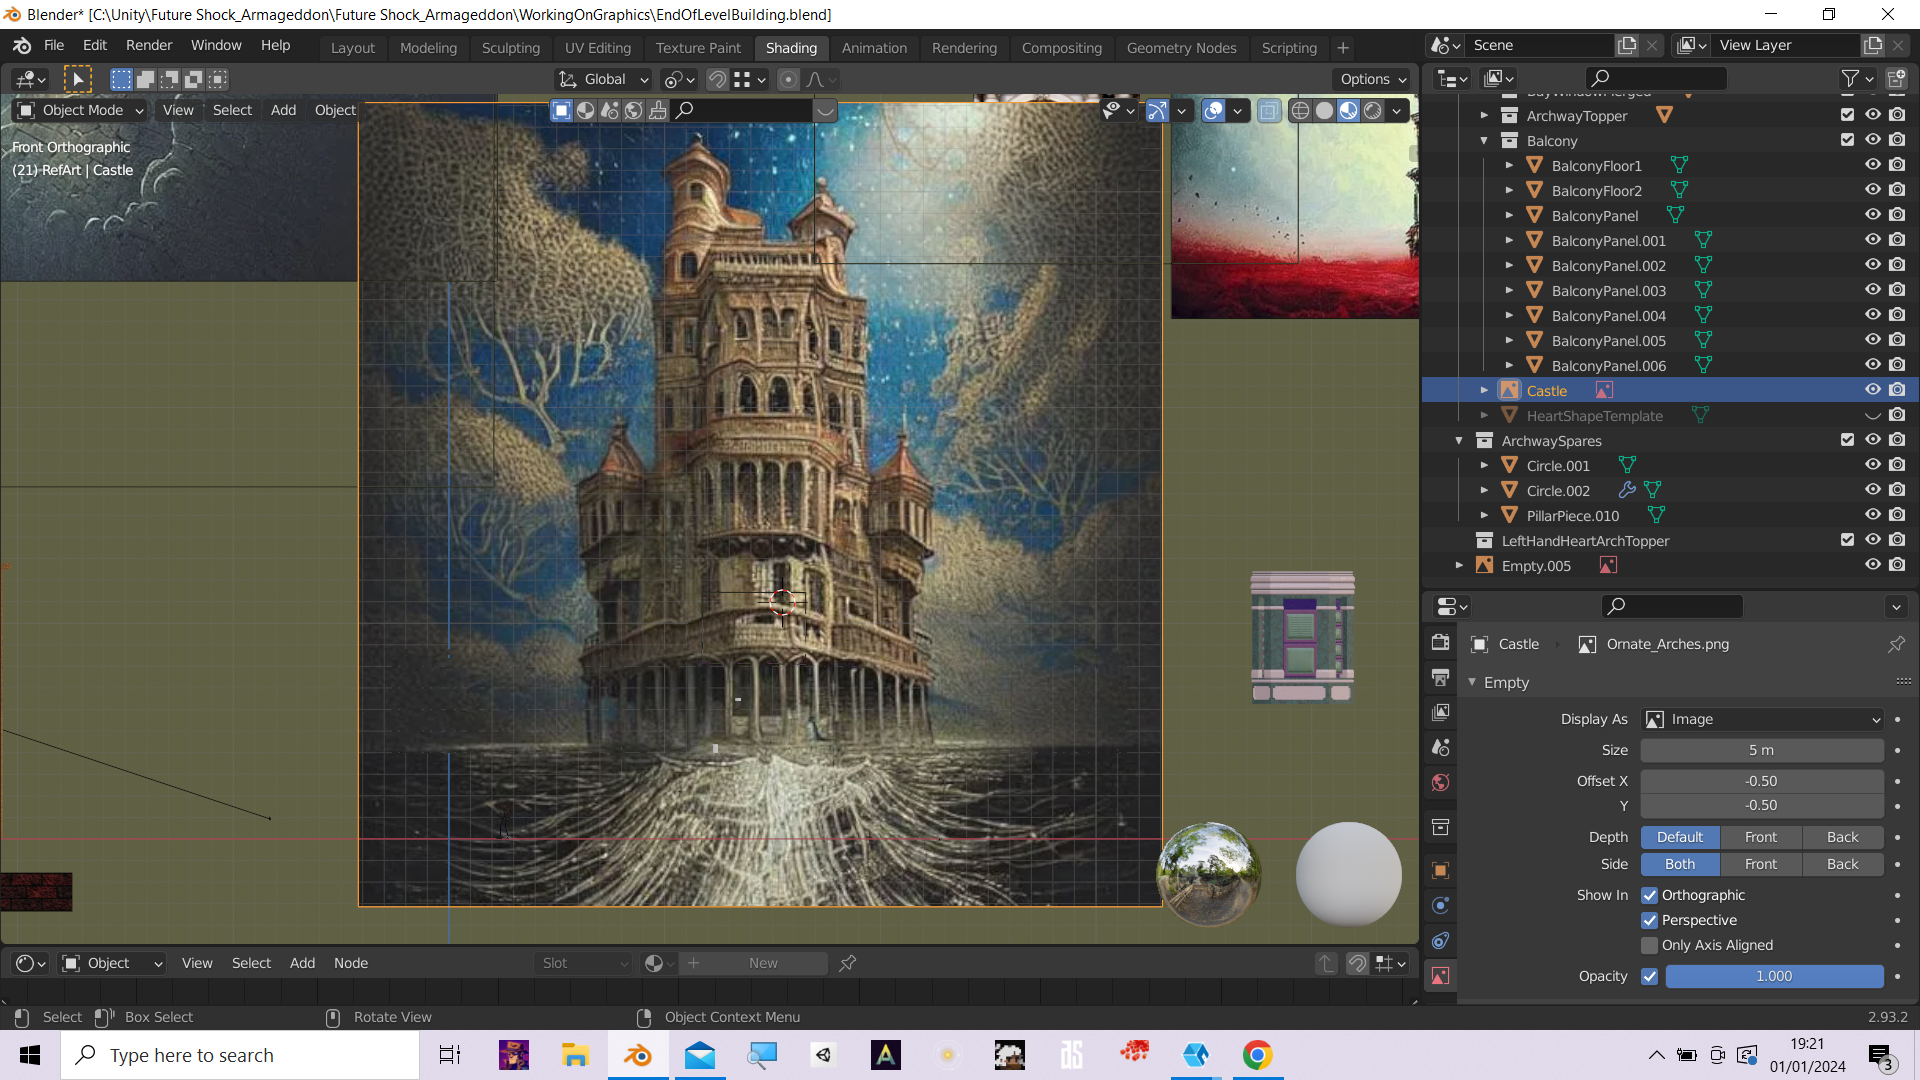Image resolution: width=1920 pixels, height=1080 pixels.
Task: Choose the Material filter icon in viewport header
Action: coord(585,110)
